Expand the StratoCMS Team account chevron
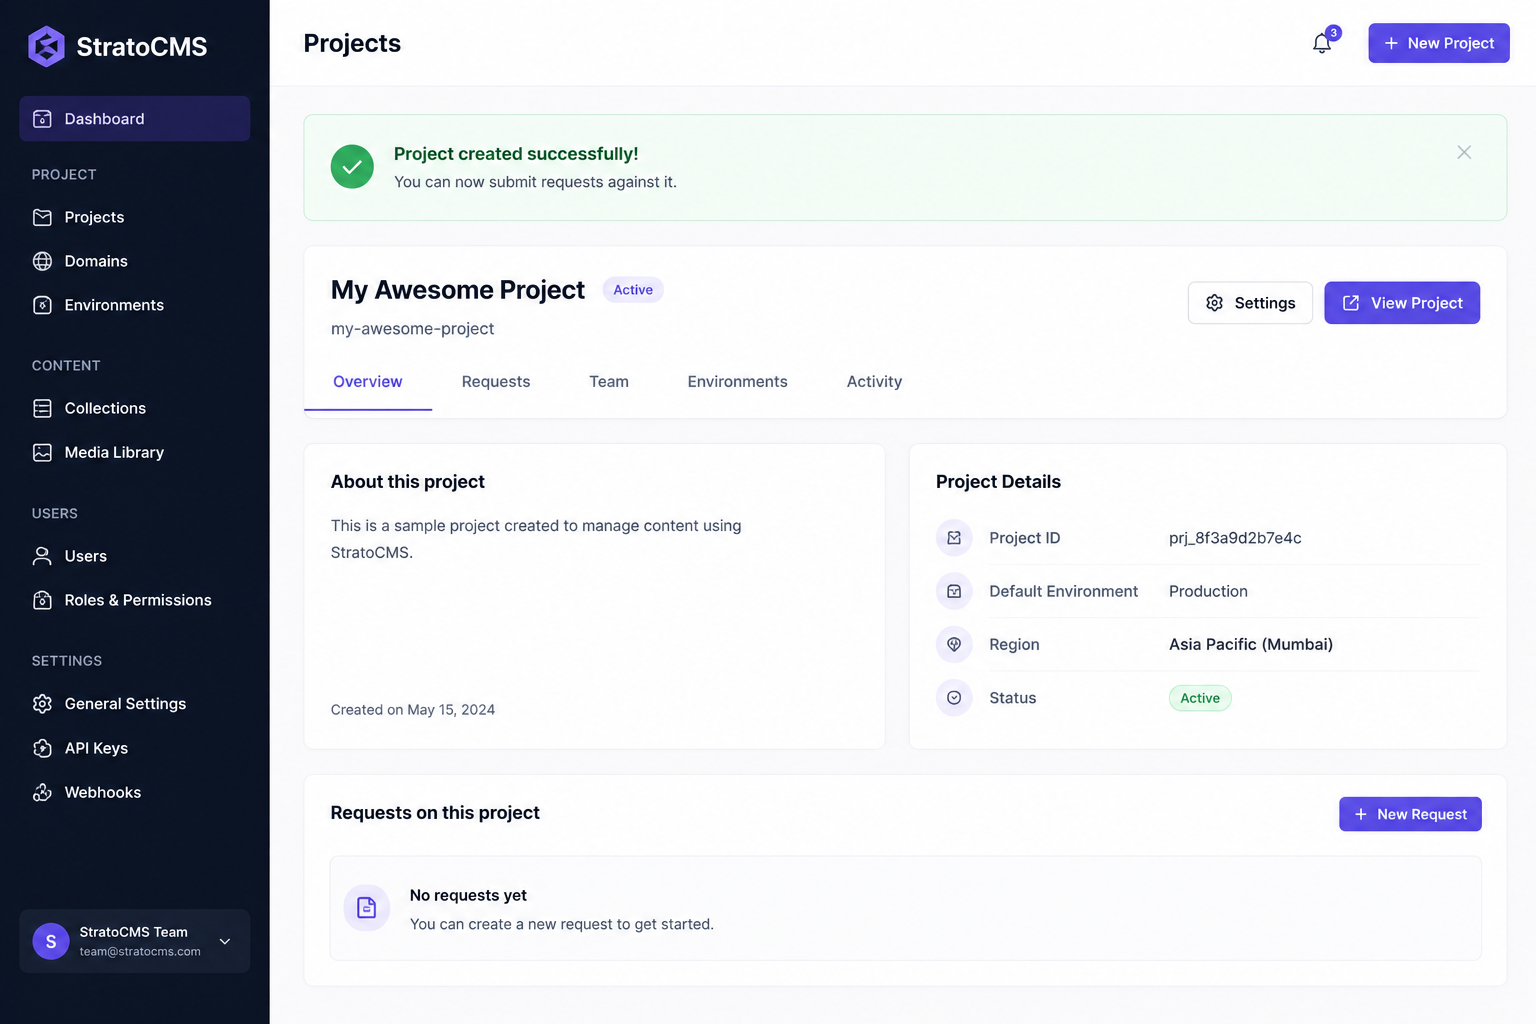 click(x=225, y=941)
